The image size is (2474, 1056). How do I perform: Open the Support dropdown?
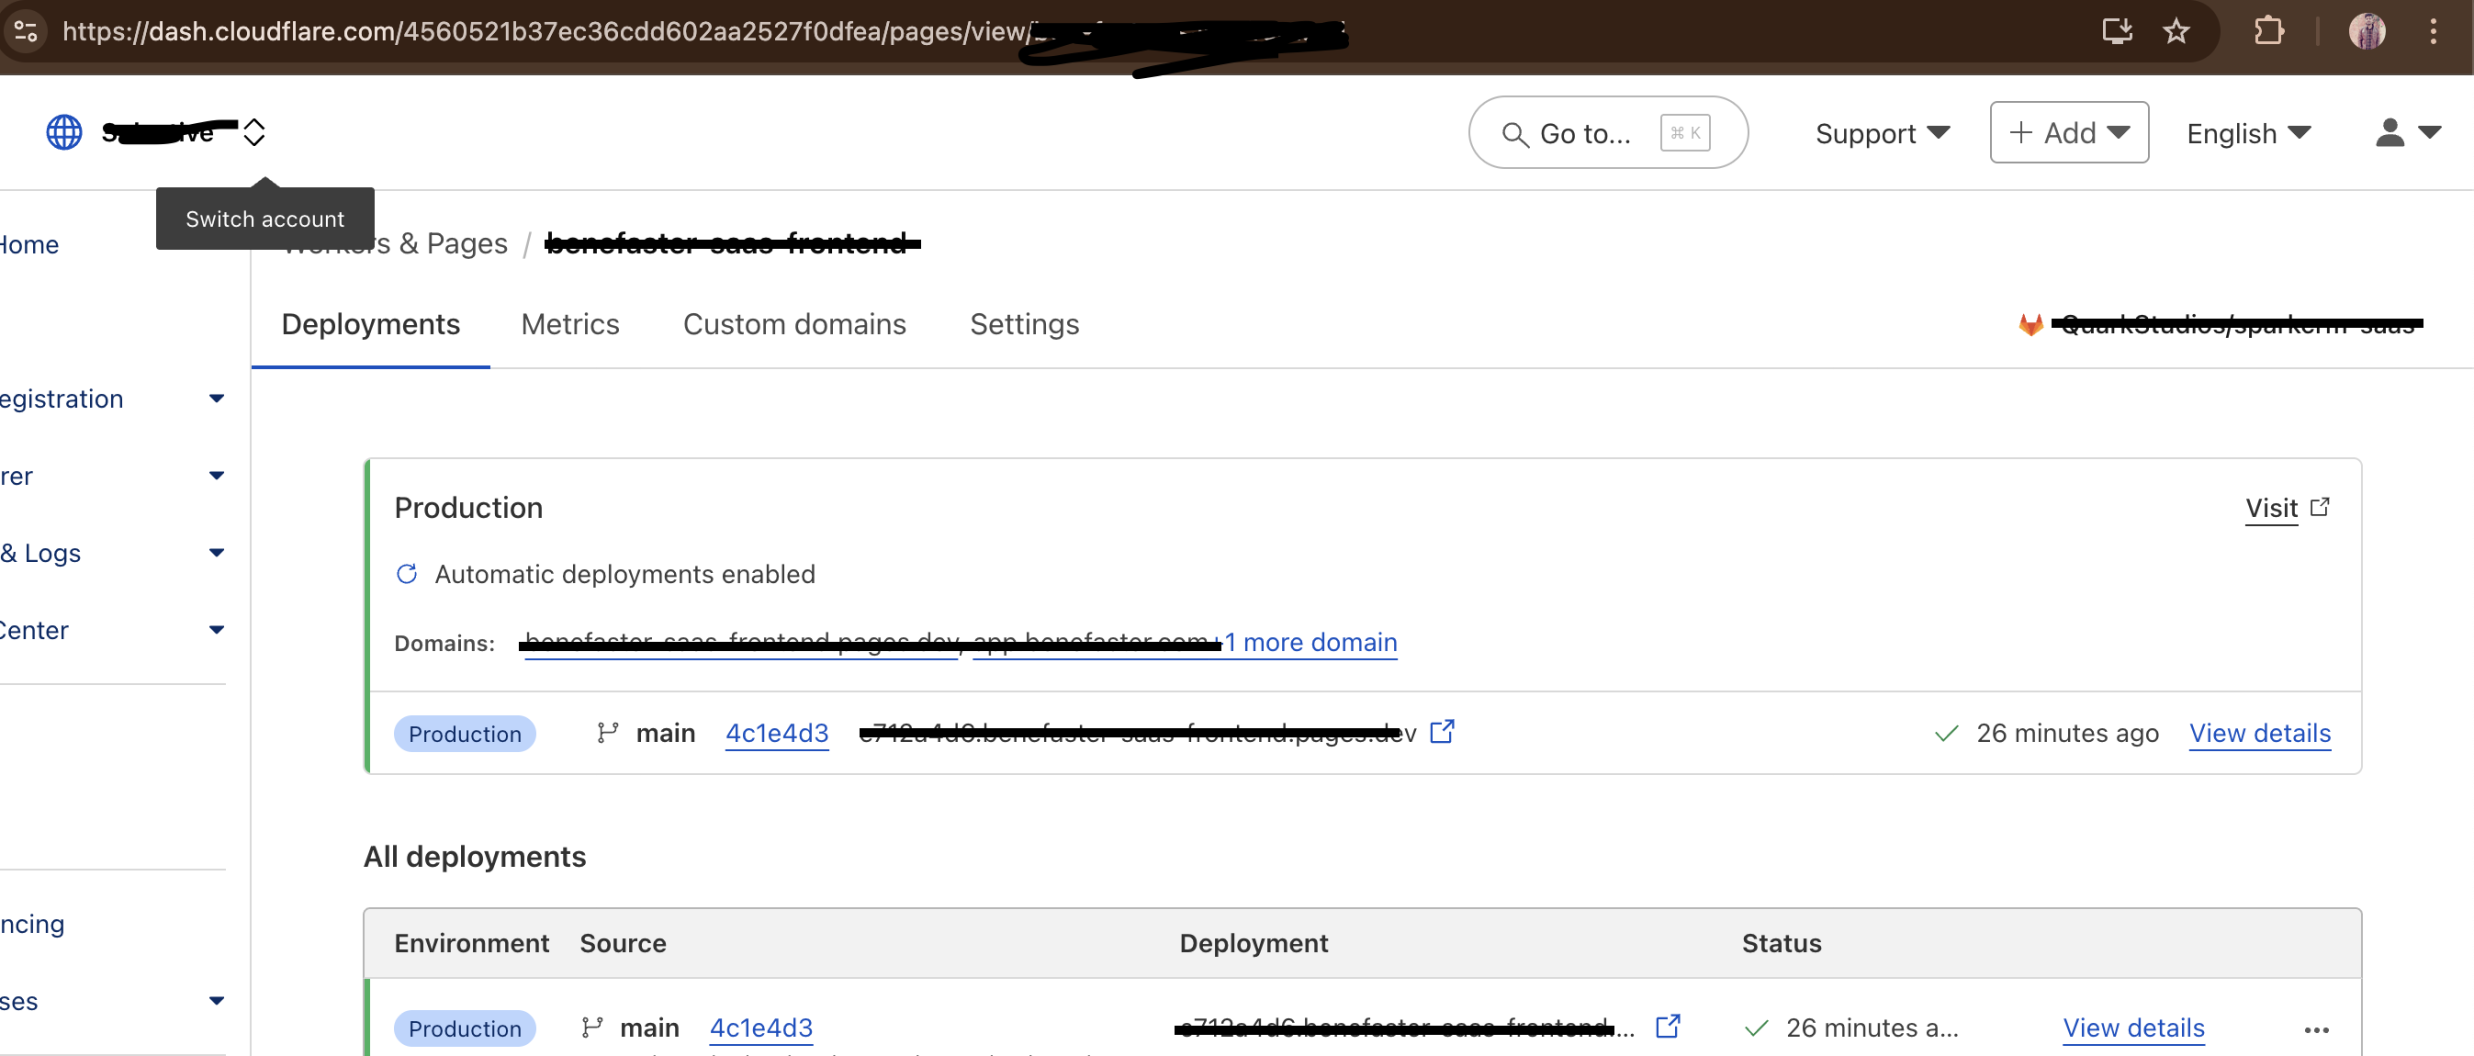click(x=1882, y=133)
